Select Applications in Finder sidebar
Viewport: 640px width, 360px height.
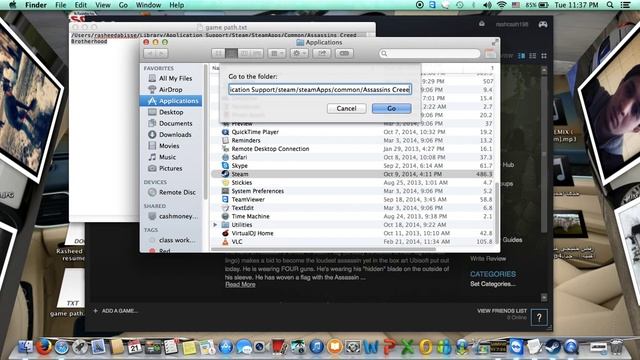click(x=171, y=101)
